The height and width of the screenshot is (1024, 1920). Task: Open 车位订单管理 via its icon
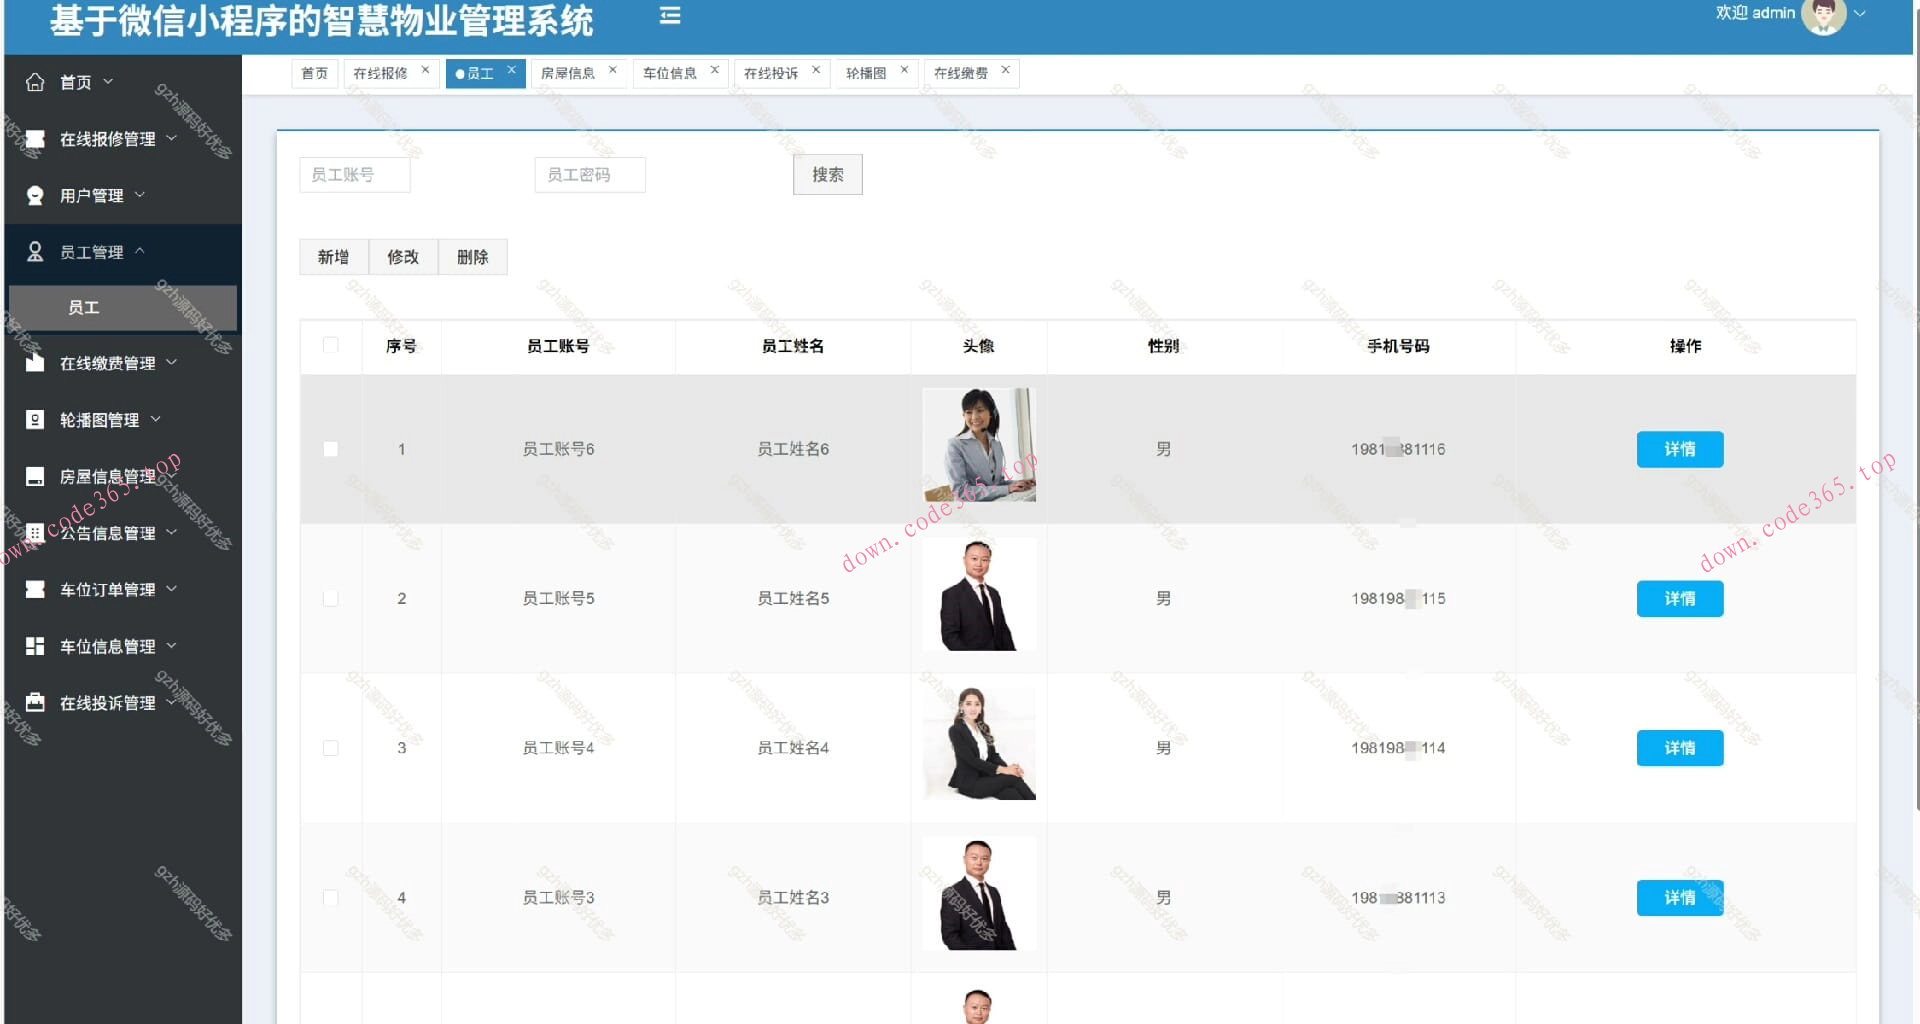[x=35, y=589]
